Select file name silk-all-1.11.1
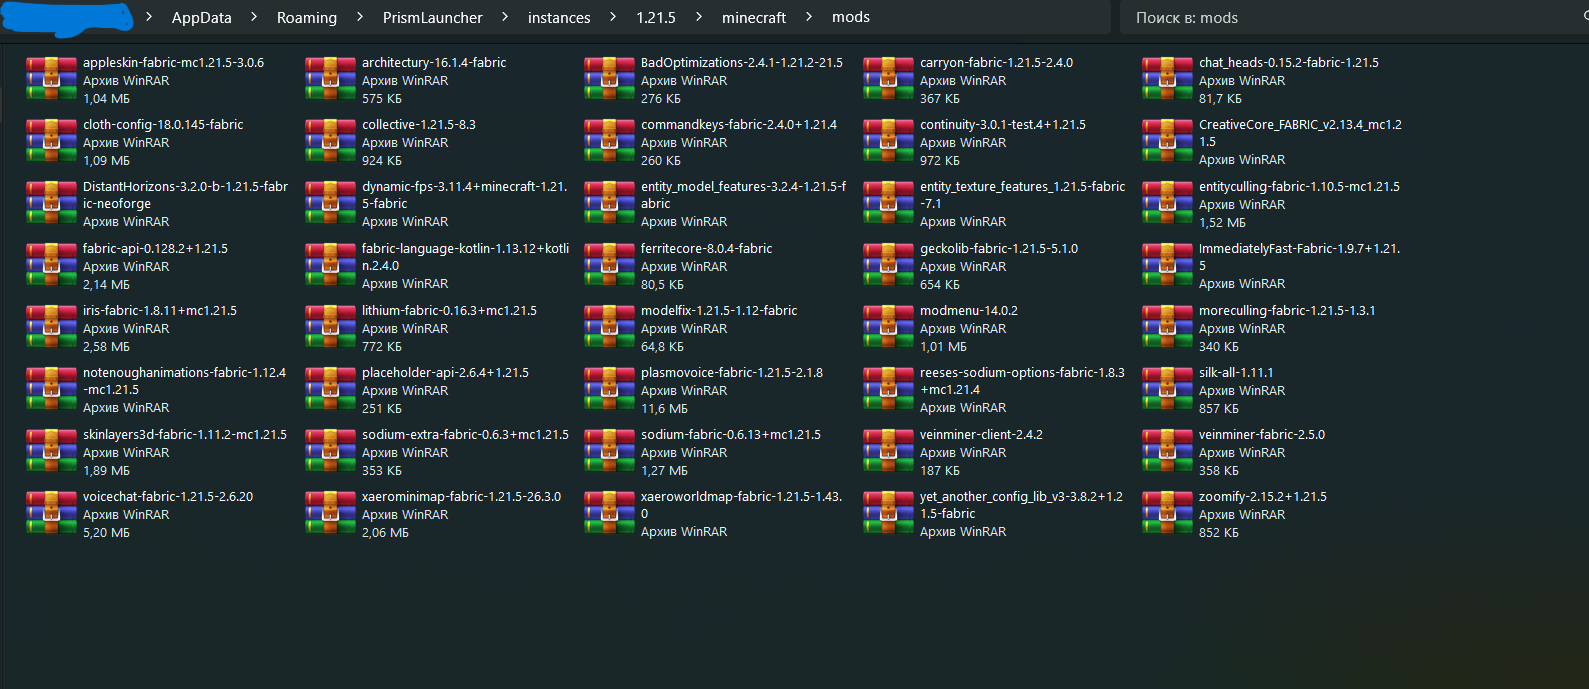 (x=1236, y=372)
